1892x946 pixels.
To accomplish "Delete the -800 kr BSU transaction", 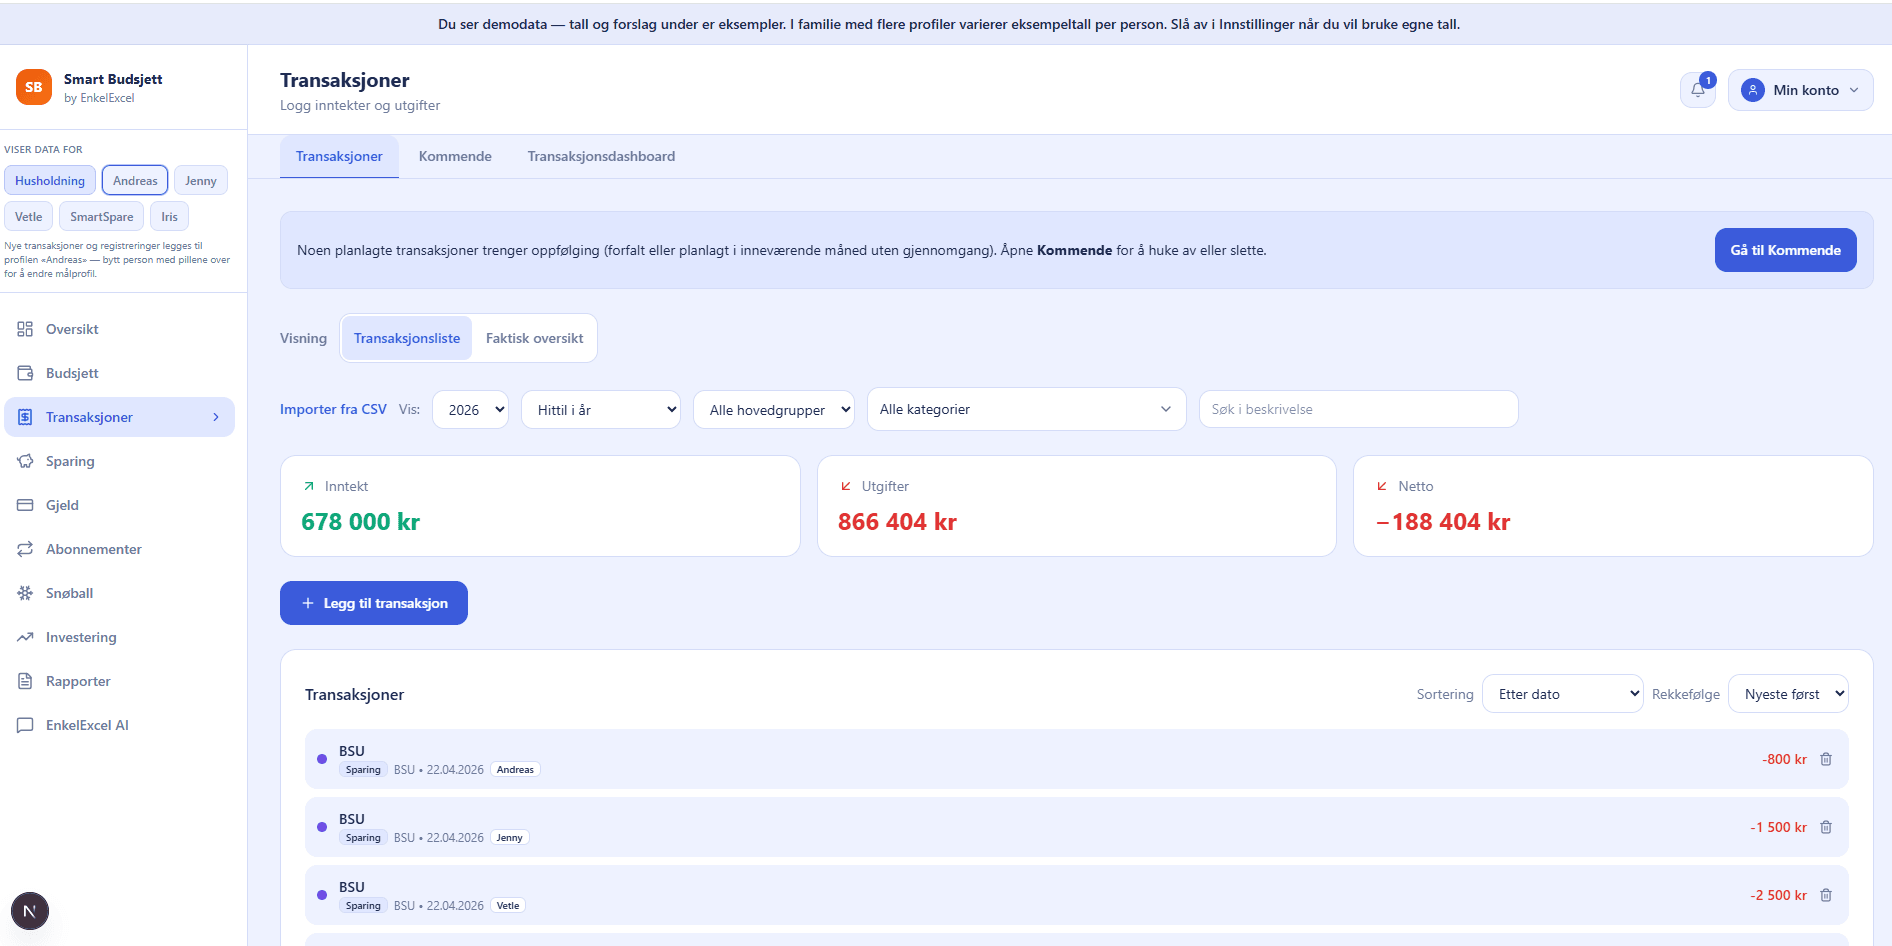I will 1826,759.
